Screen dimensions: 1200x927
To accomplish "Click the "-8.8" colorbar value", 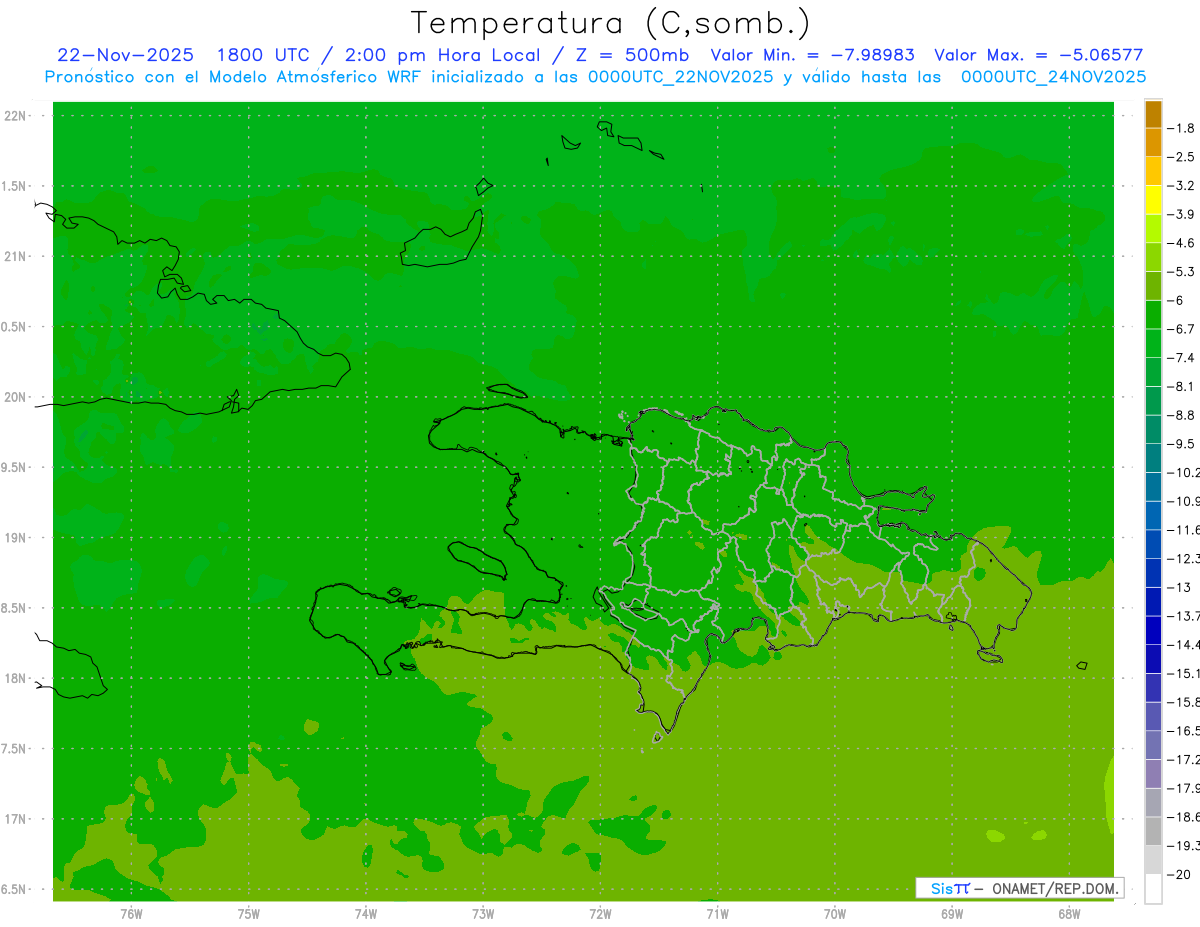I will 1182,415.
